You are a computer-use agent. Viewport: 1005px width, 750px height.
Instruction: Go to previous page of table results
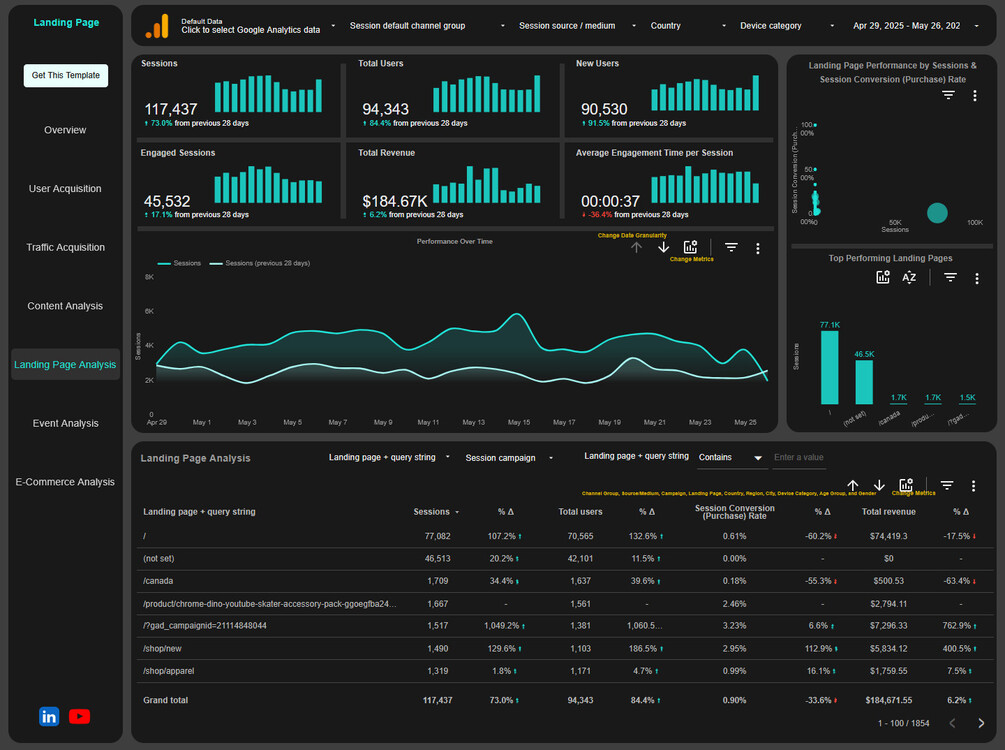pos(952,723)
